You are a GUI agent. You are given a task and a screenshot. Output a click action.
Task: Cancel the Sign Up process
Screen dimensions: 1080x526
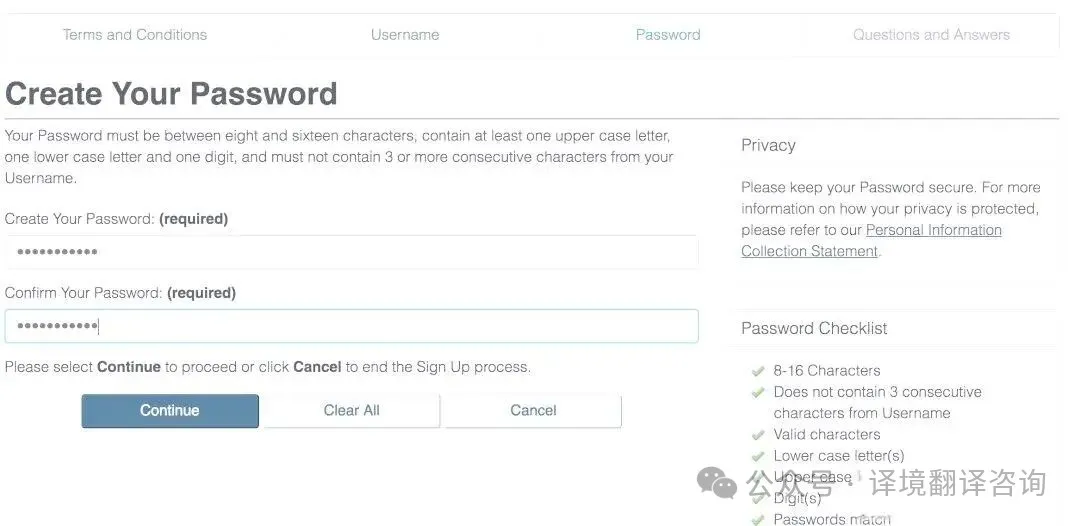[533, 410]
